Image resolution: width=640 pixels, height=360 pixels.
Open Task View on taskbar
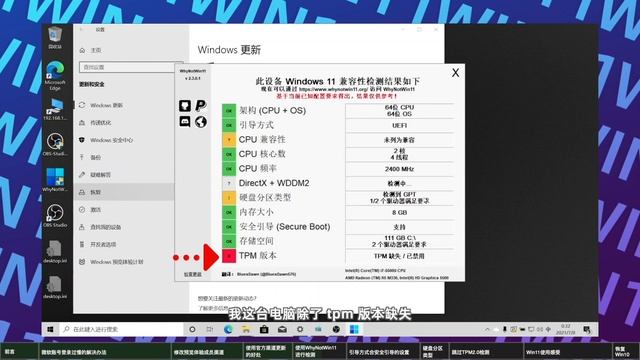click(210, 329)
